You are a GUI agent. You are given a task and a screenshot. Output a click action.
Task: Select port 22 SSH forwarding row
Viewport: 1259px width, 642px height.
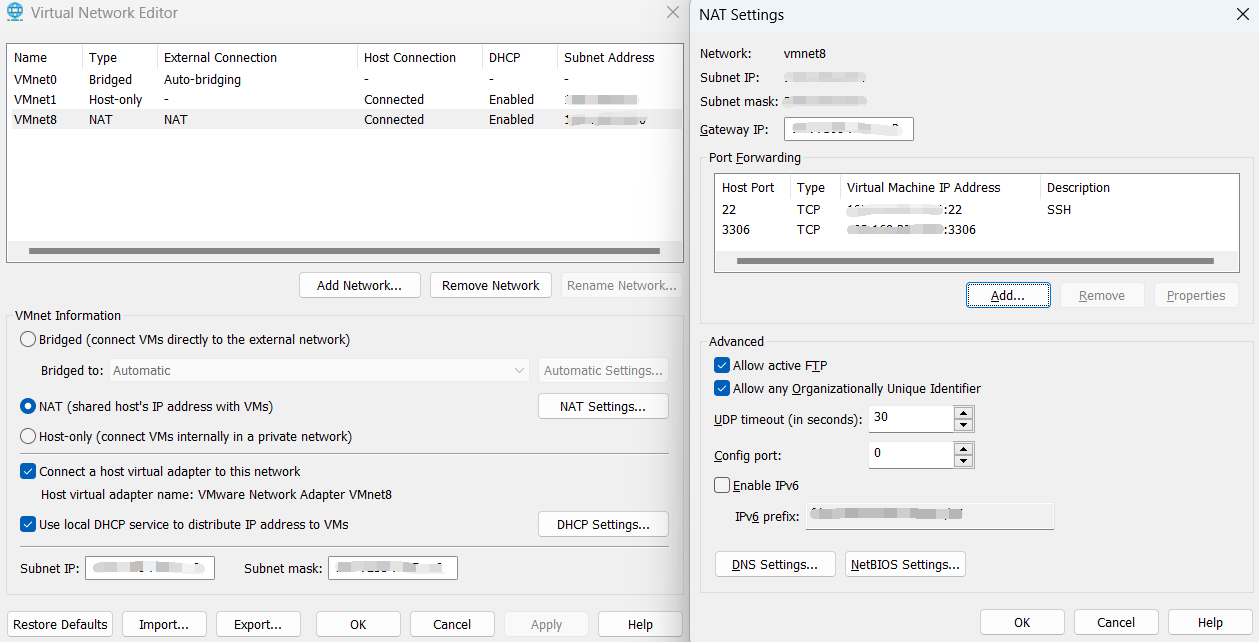click(976, 210)
